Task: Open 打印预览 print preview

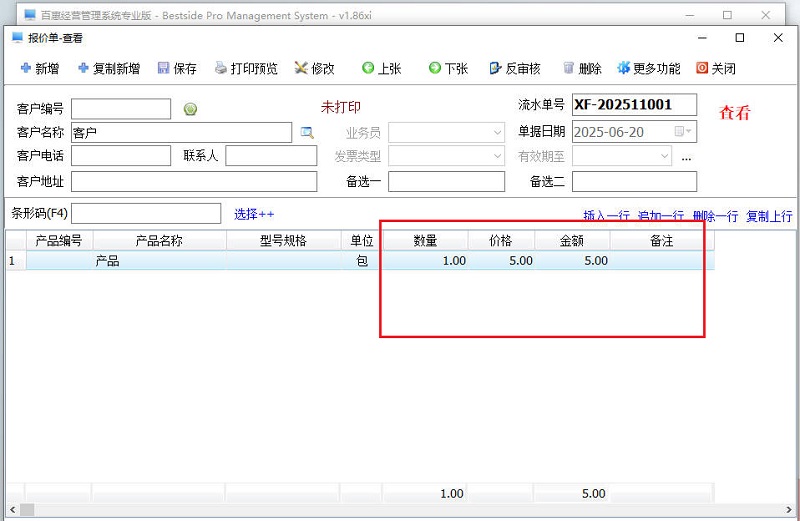Action: coord(246,68)
